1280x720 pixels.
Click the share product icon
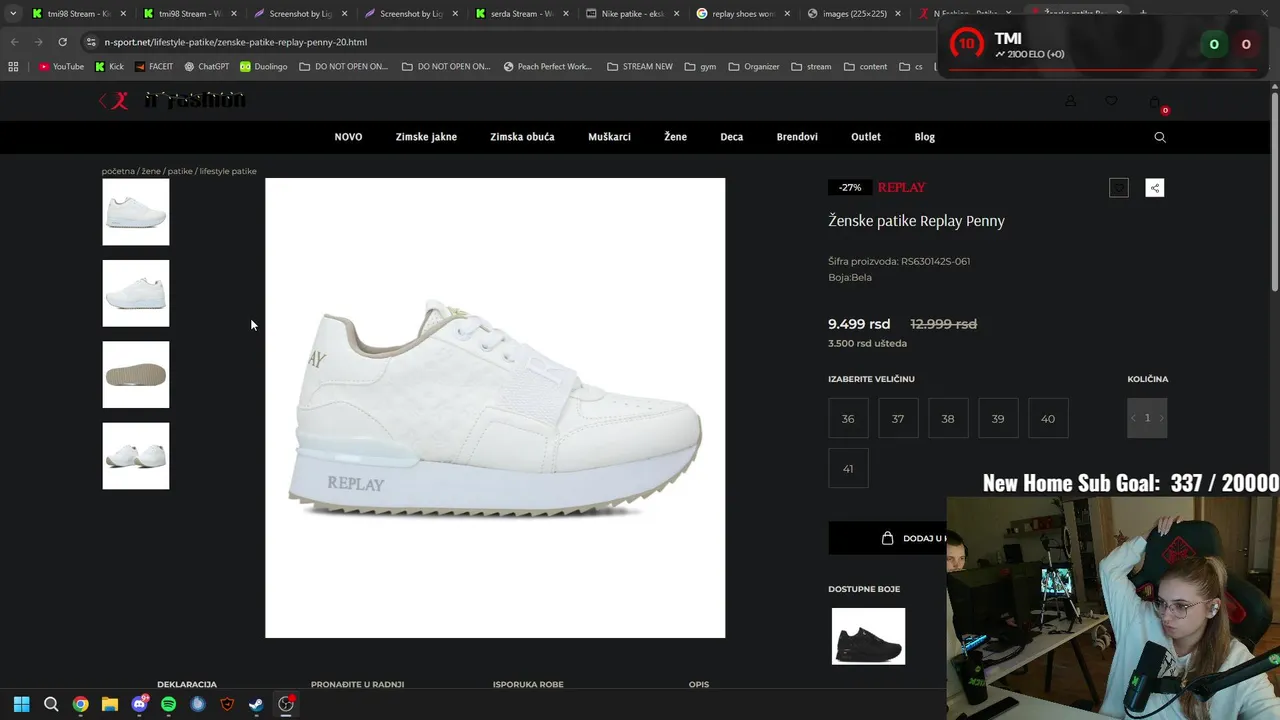pos(1155,188)
